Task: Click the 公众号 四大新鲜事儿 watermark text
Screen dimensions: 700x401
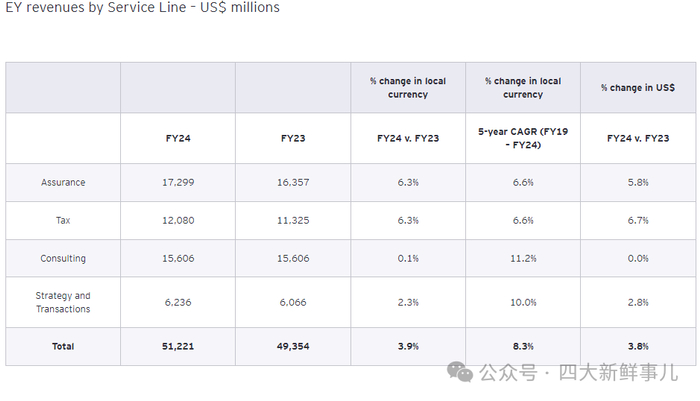Action: coord(578,372)
